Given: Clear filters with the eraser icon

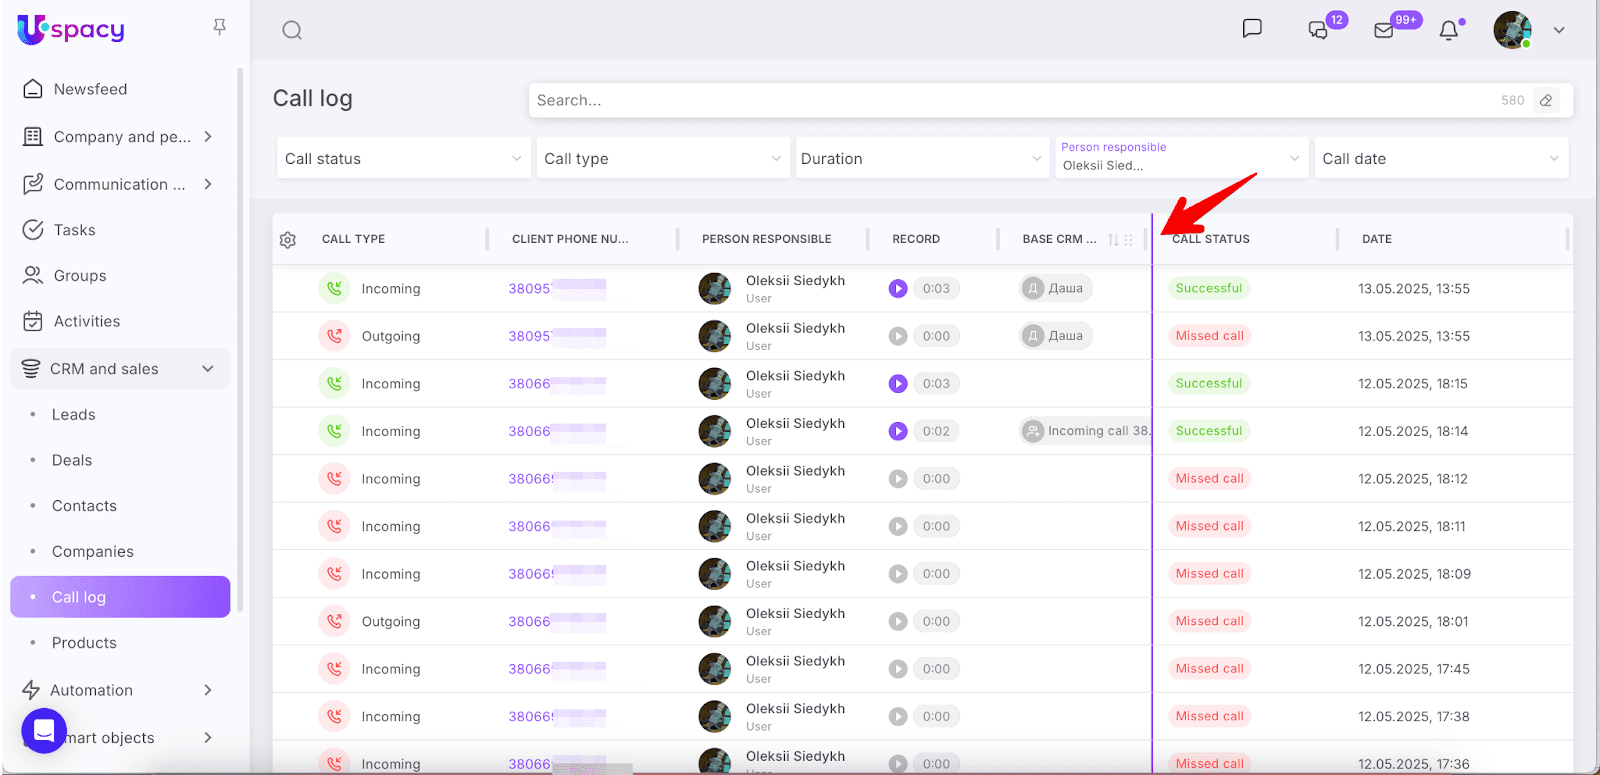Looking at the screenshot, I should coord(1546,100).
